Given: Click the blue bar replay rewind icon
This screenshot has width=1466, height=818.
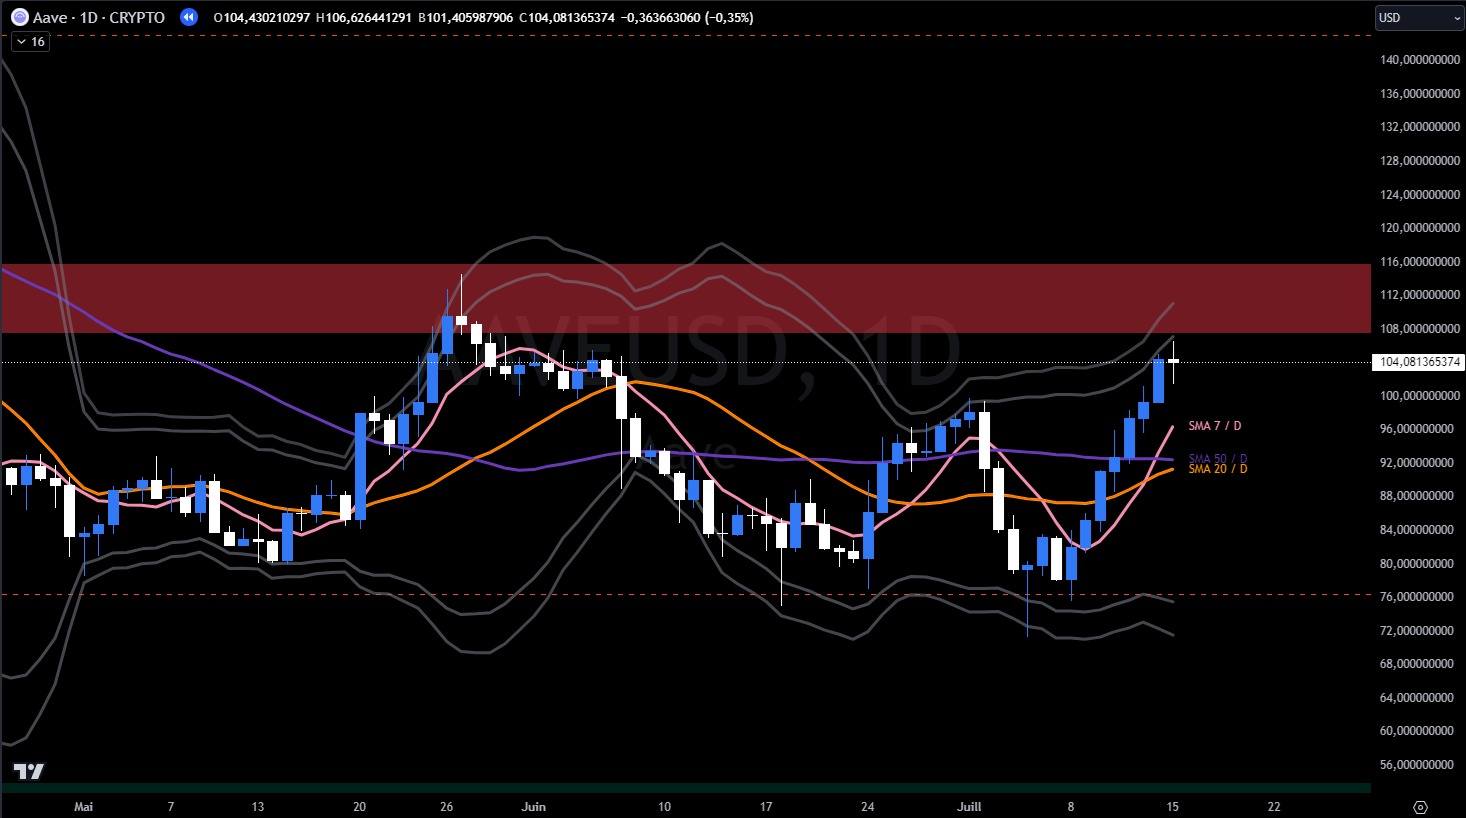Looking at the screenshot, I should pyautogui.click(x=188, y=17).
